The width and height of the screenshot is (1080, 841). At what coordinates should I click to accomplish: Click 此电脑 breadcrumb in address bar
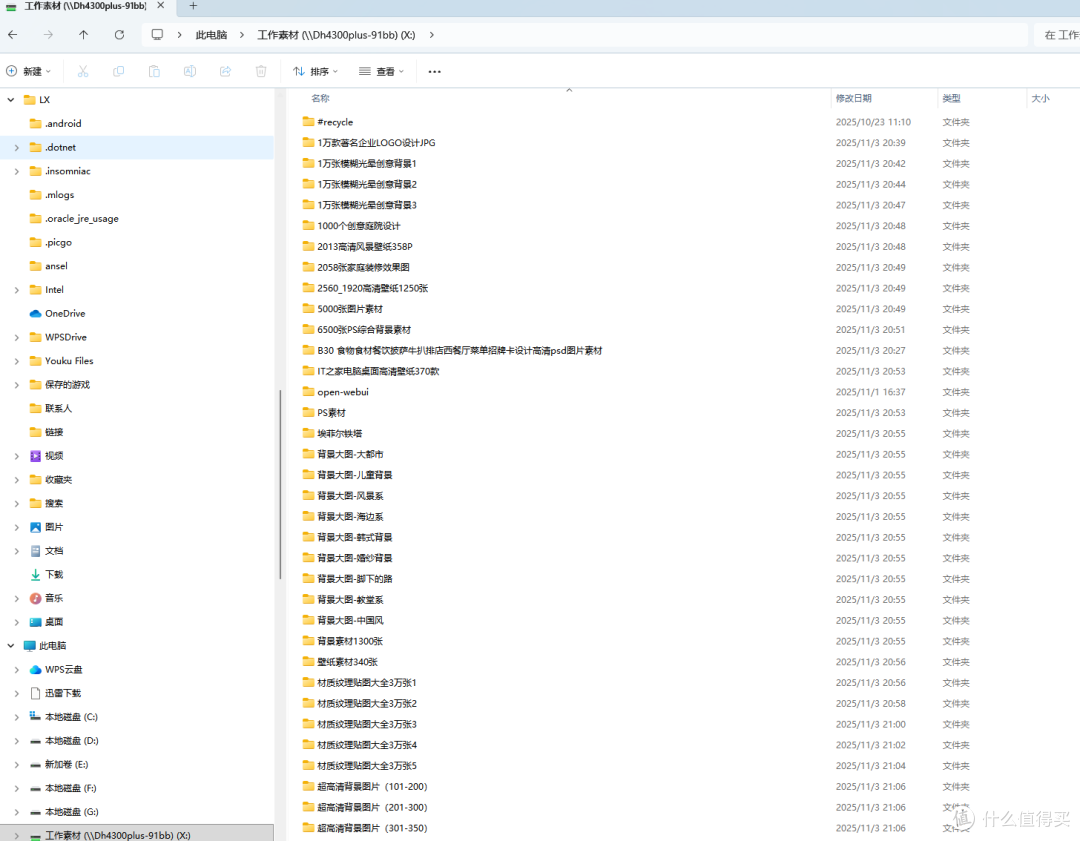211,34
